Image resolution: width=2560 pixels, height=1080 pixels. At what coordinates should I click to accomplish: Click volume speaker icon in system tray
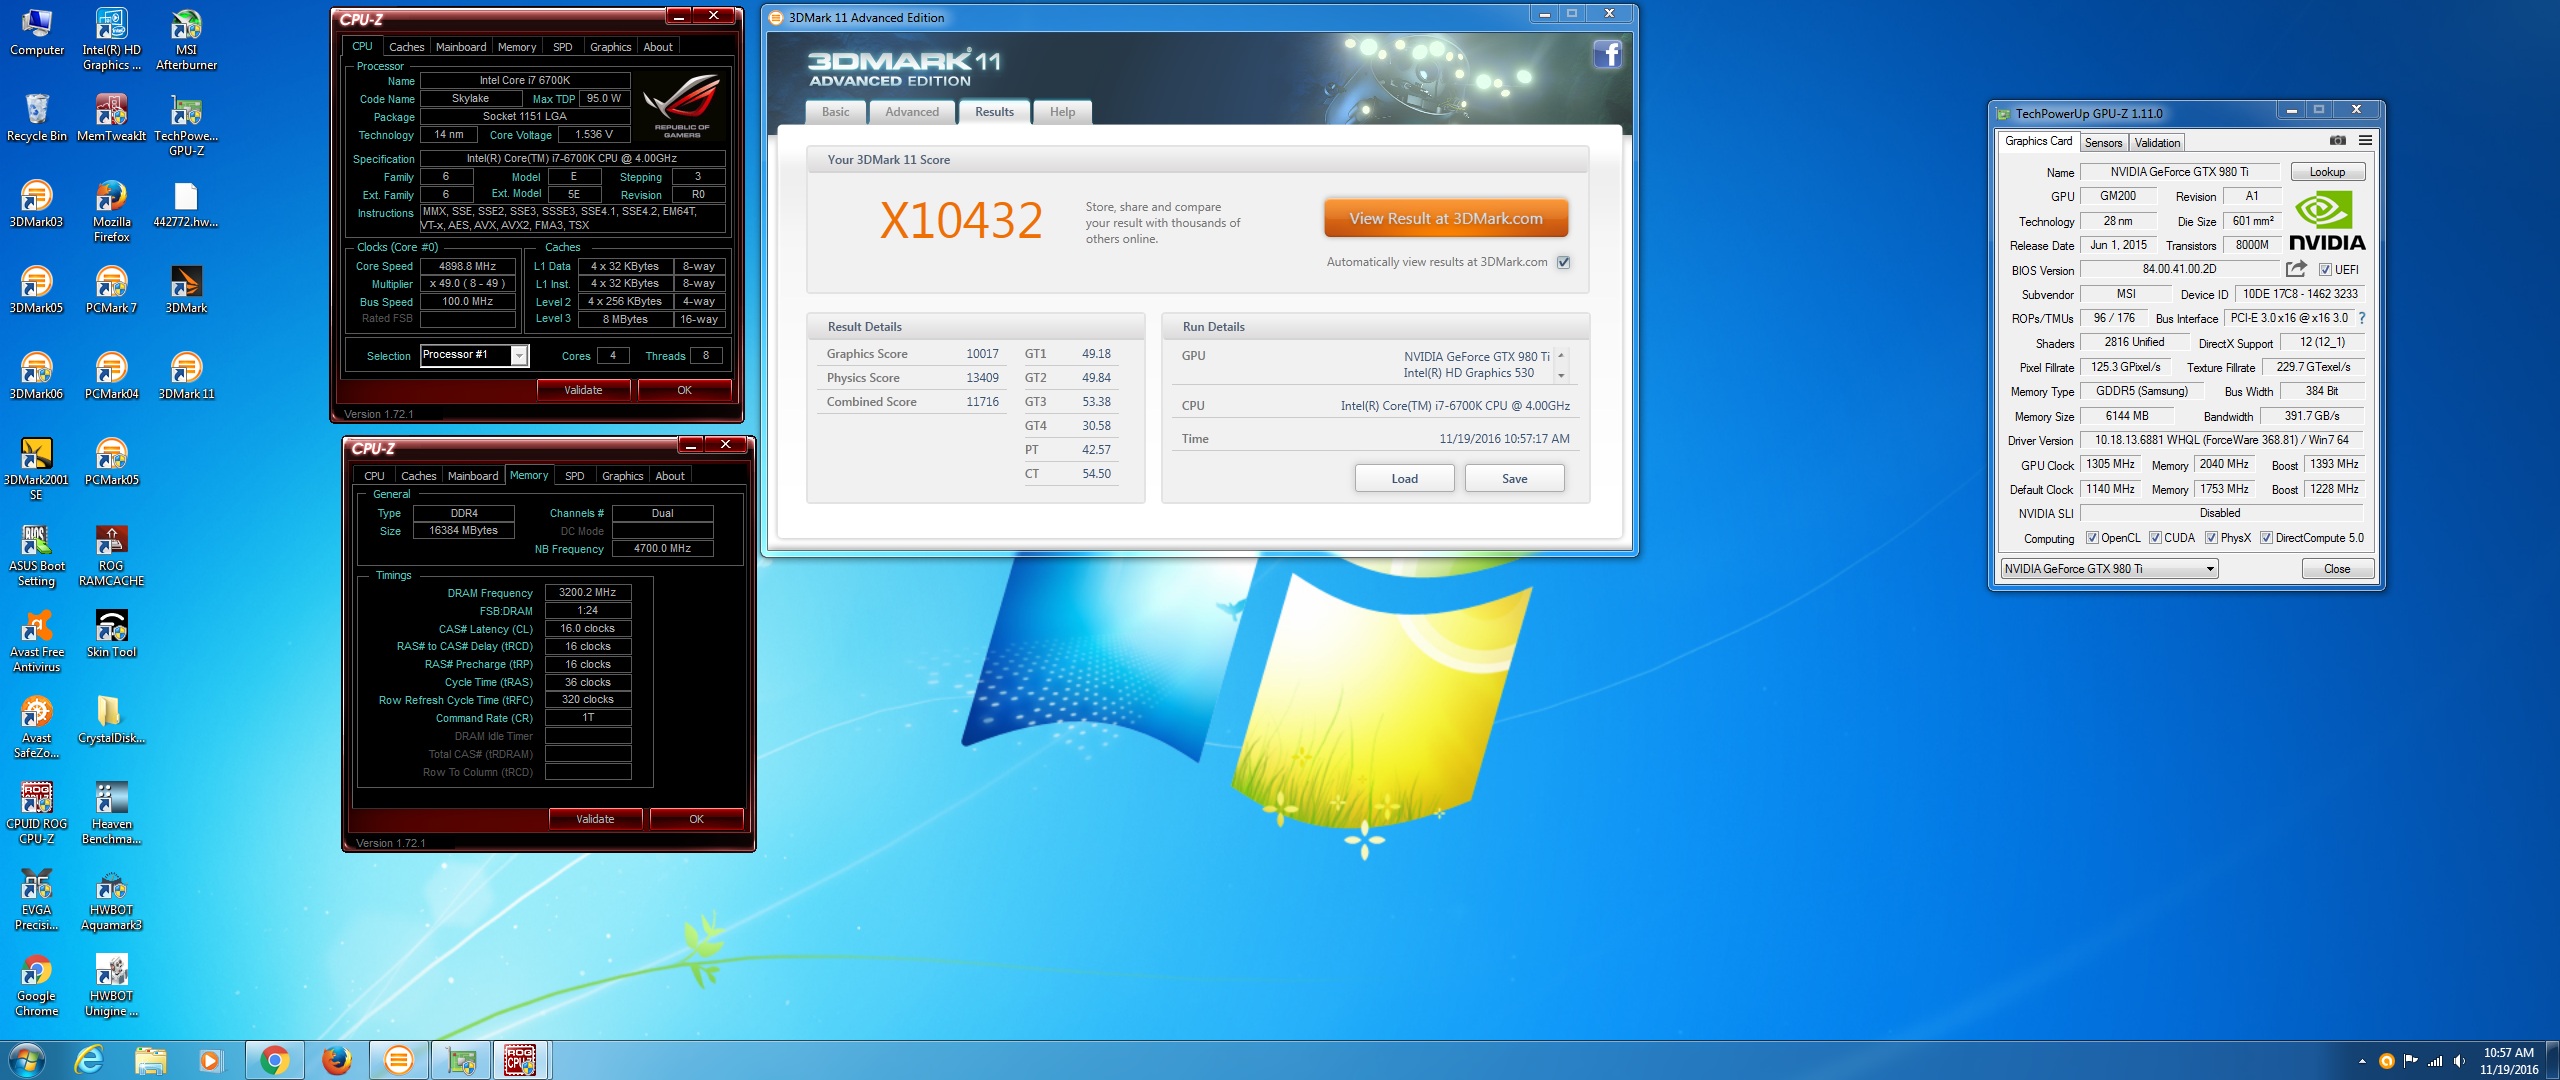(2459, 1061)
